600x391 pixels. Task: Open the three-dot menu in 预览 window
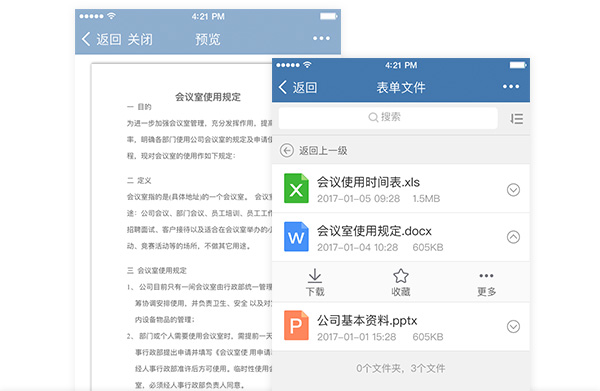(321, 38)
